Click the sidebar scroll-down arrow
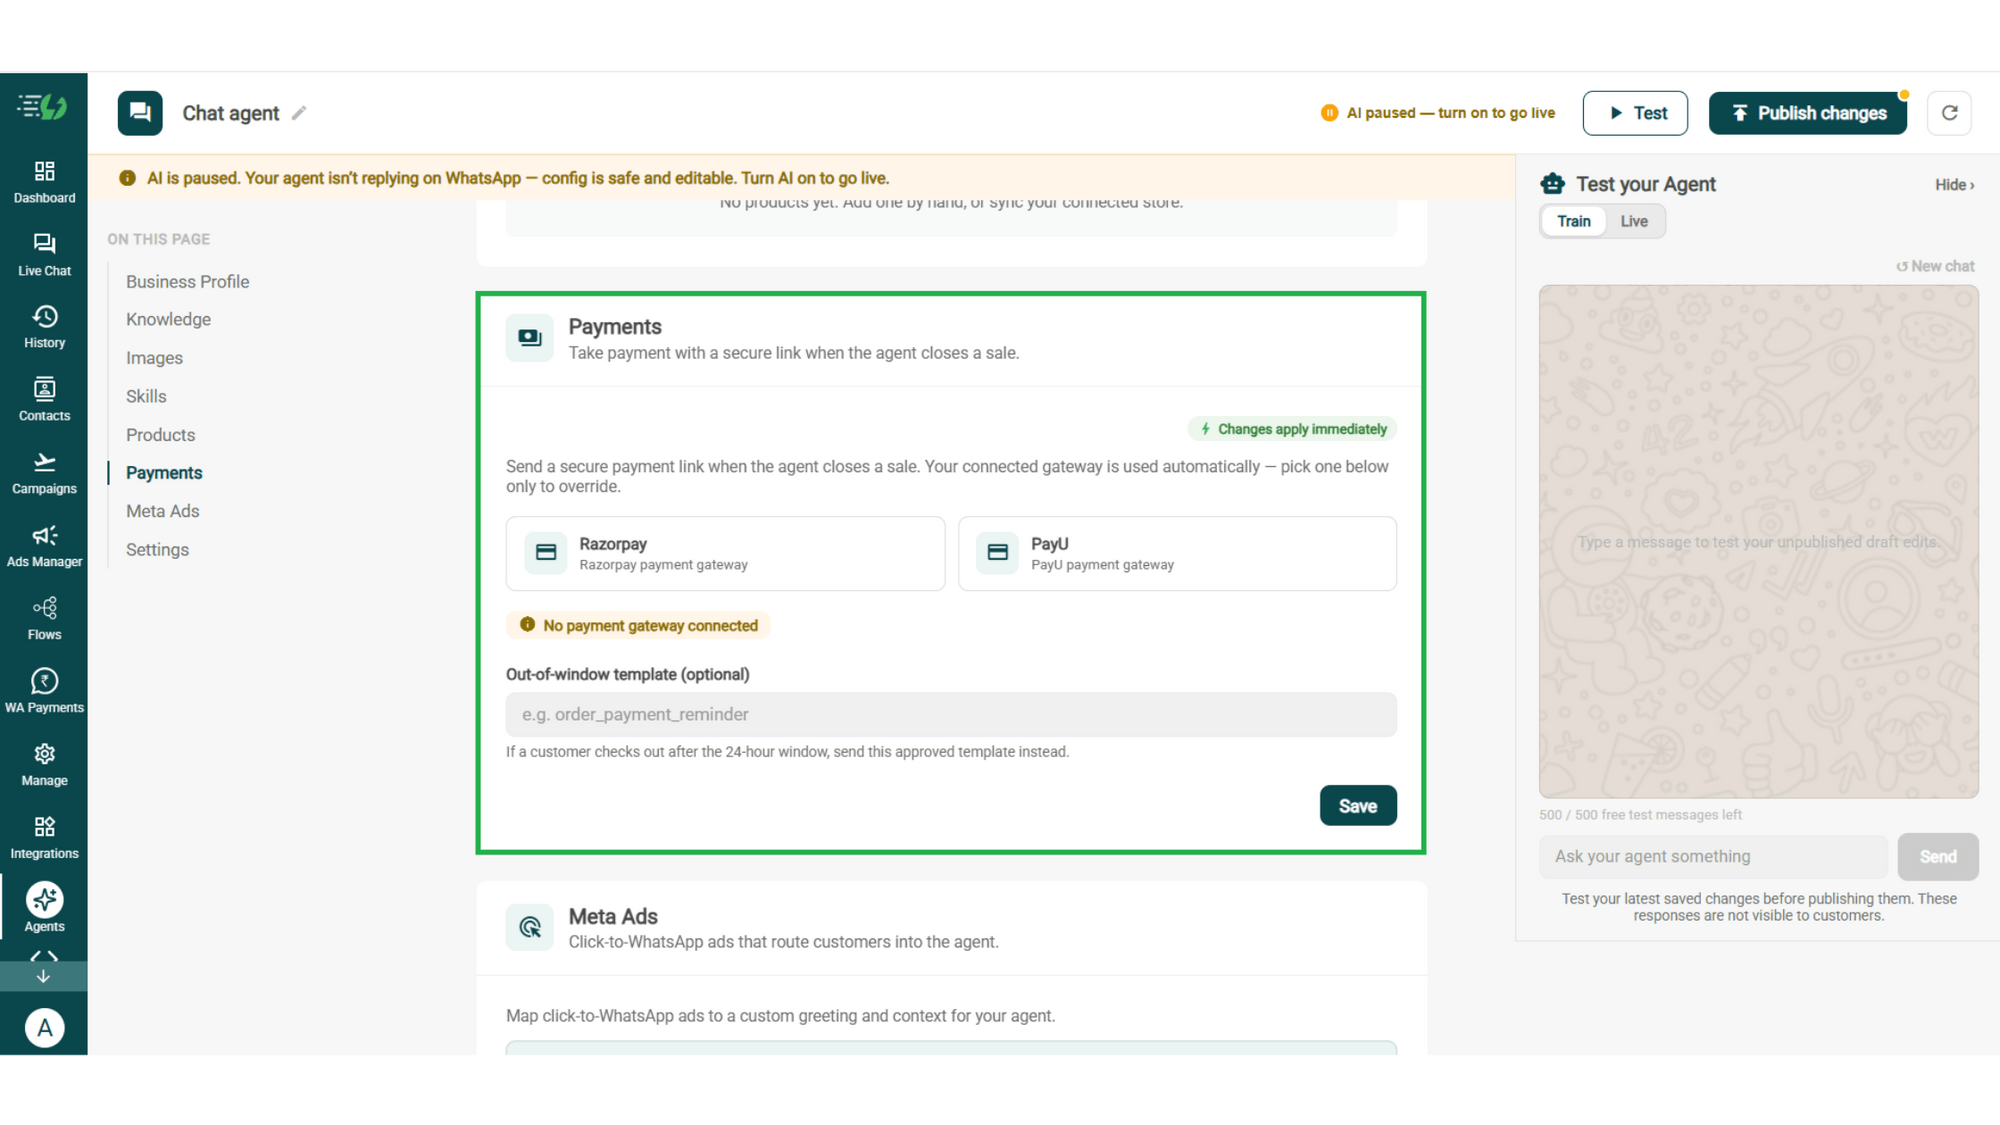Viewport: 2000px width, 1125px height. coord(43,976)
